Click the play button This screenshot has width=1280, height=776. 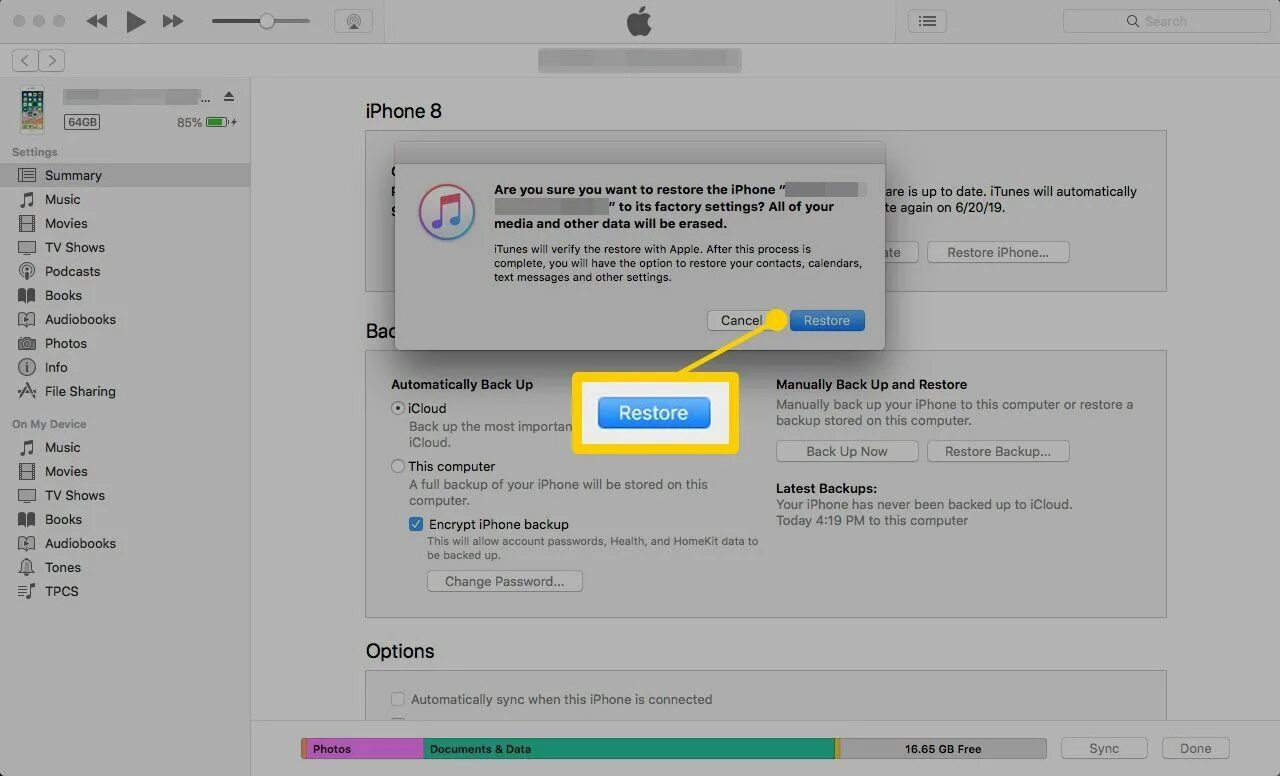[x=136, y=21]
